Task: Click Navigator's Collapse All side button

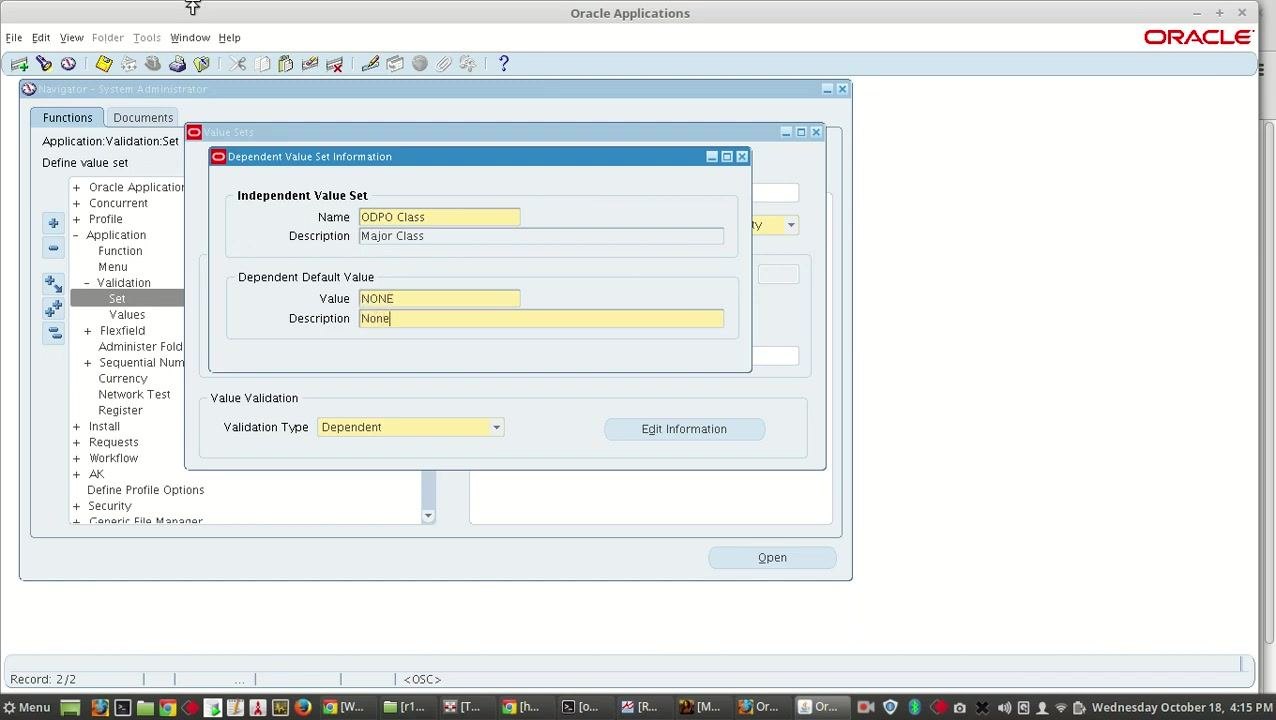Action: [x=54, y=333]
